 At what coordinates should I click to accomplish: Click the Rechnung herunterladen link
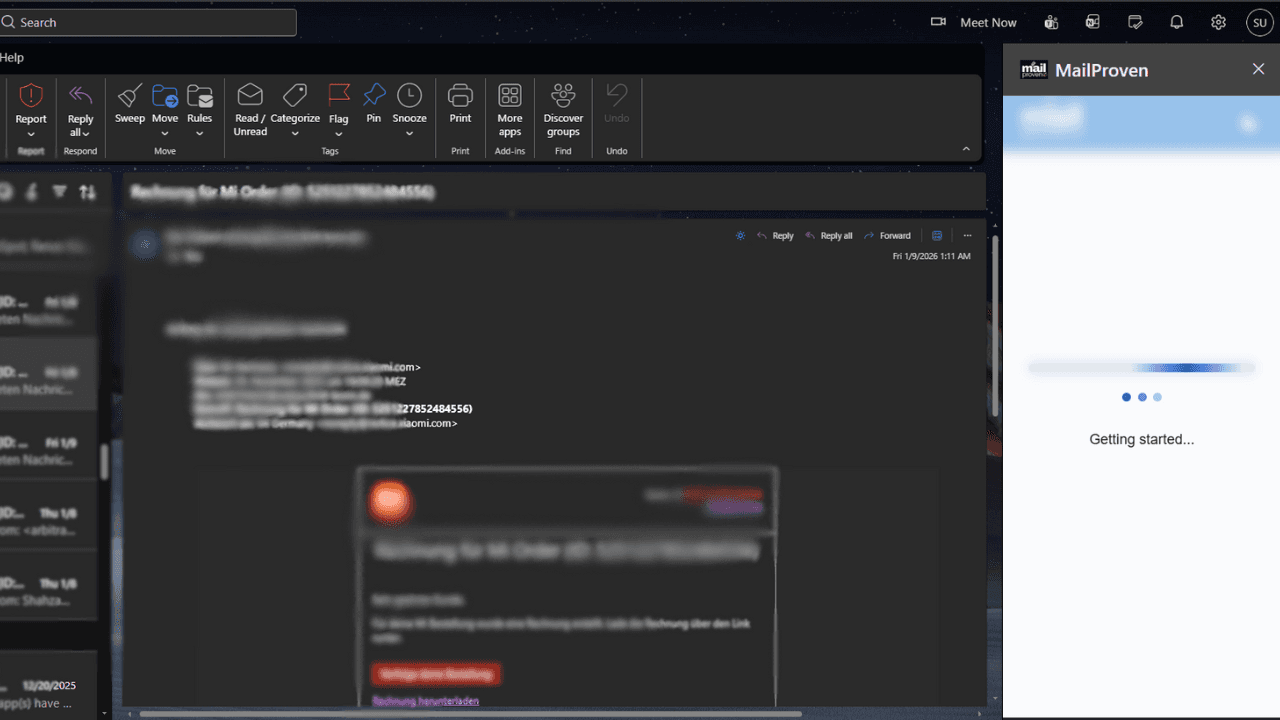(x=425, y=701)
